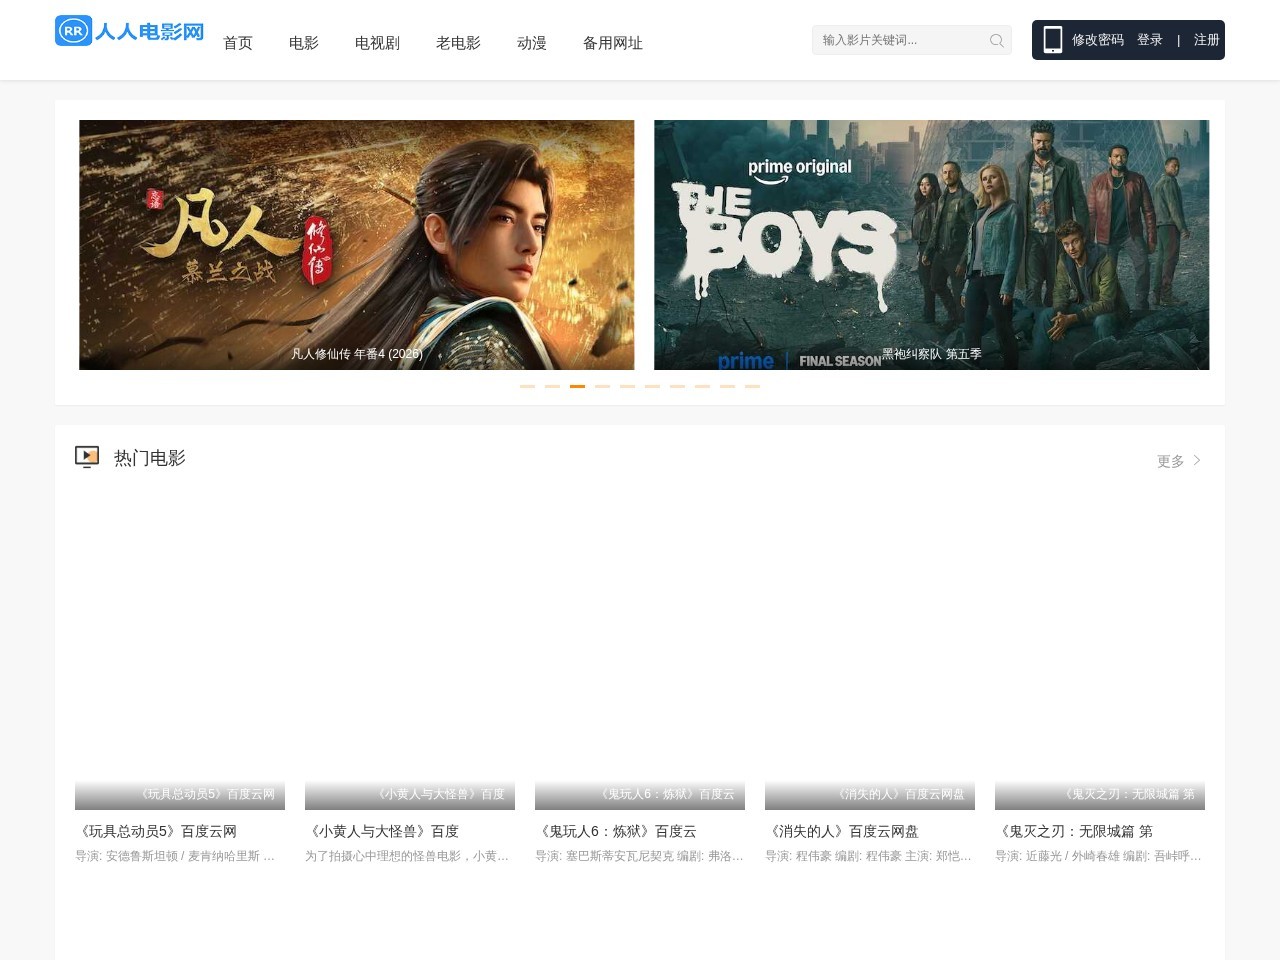Click the 《小黄人与大怪兽》 poster caption overlay
1280x960 pixels.
coord(410,795)
